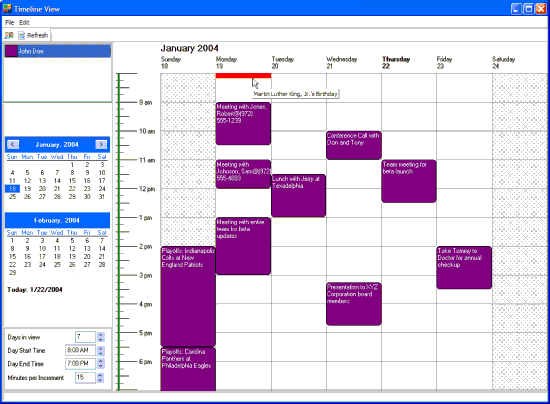Increase the Days in view value

coord(101,335)
